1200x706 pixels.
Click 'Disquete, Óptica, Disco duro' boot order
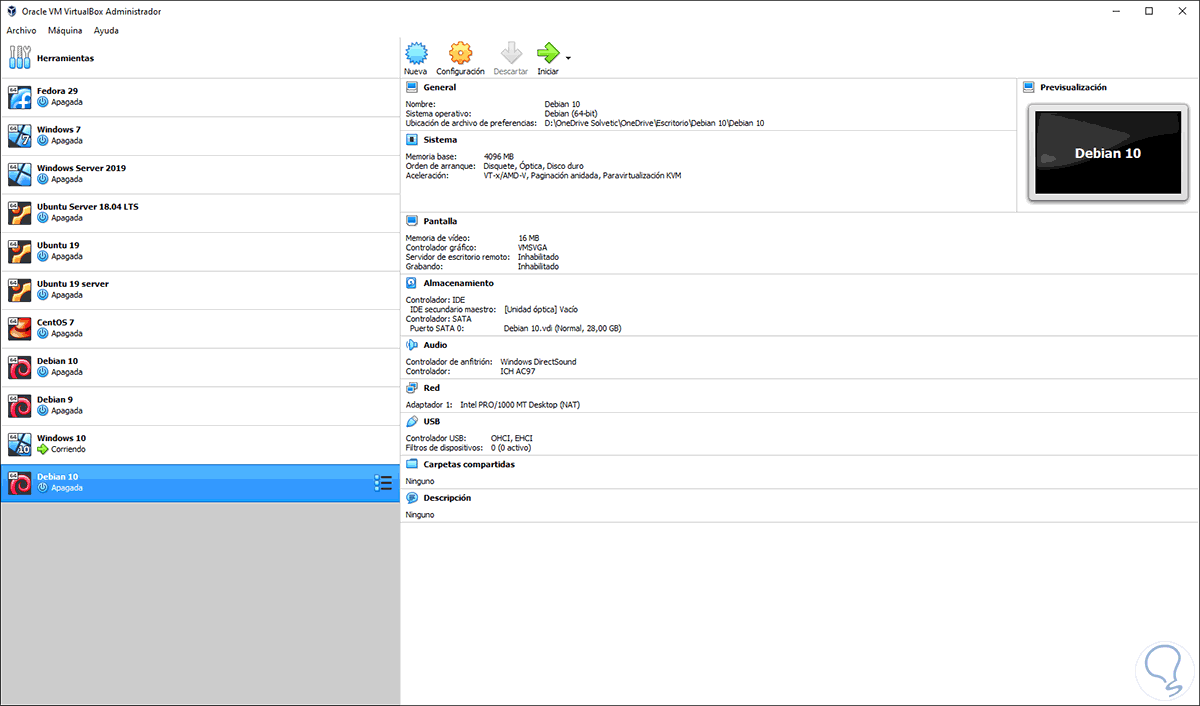(x=533, y=166)
